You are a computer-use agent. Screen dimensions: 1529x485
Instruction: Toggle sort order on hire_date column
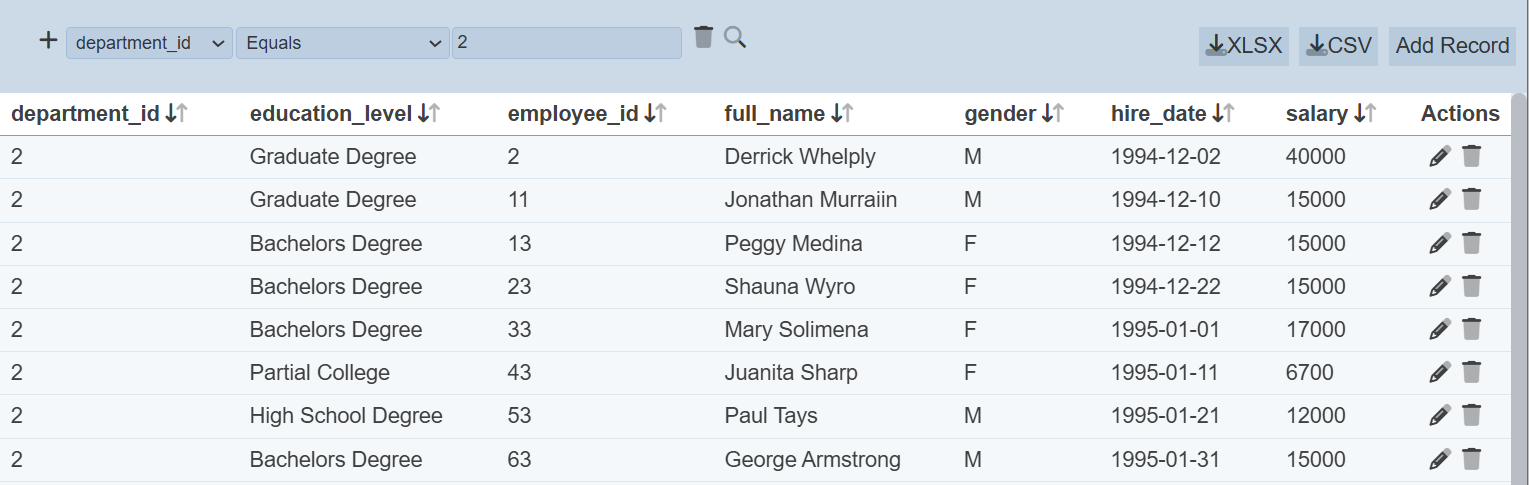tap(1223, 114)
